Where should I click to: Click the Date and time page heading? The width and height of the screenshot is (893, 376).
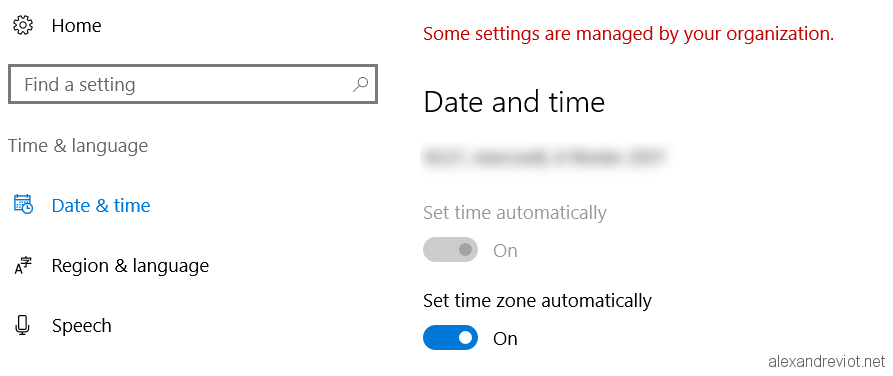tap(514, 103)
